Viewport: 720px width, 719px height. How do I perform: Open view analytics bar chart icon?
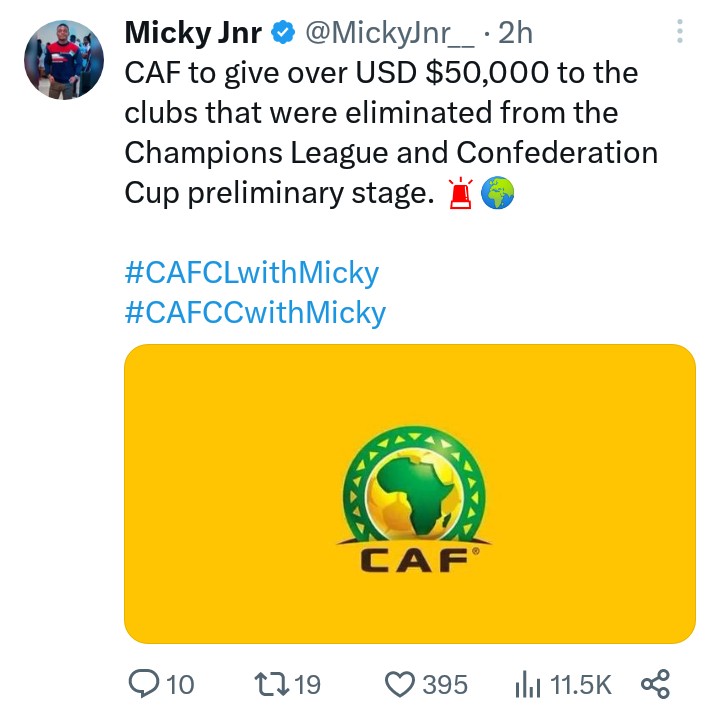[x=527, y=684]
